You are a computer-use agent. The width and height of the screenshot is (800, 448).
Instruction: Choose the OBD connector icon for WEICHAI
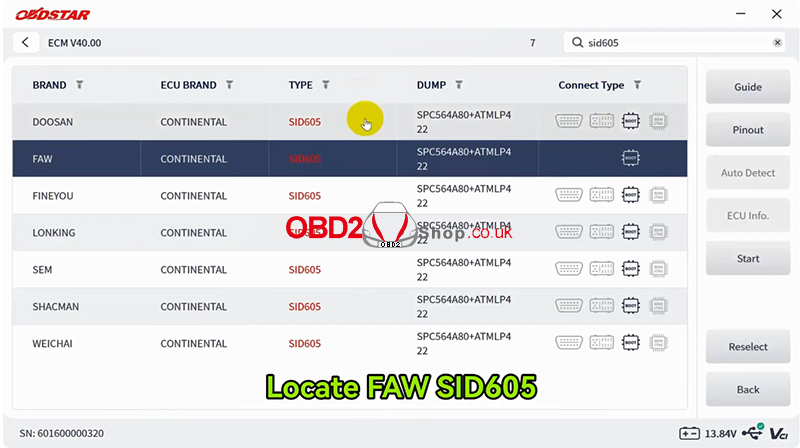[x=568, y=343]
